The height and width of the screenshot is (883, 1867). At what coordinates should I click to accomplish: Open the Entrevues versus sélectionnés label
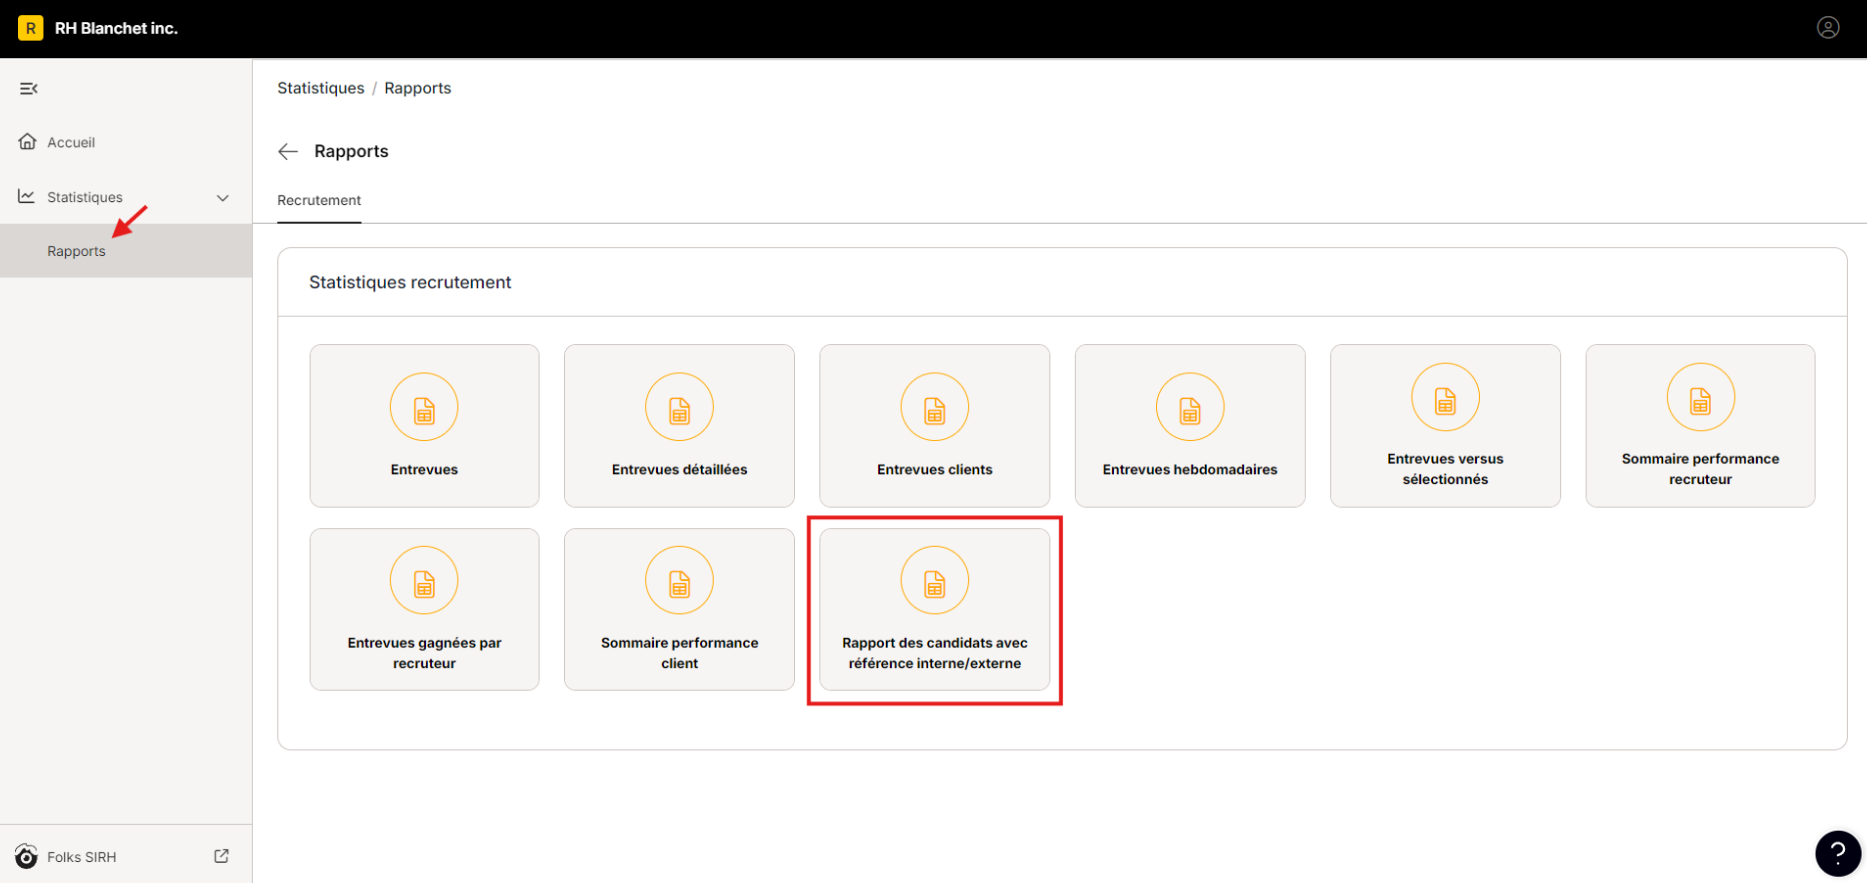1445,469
